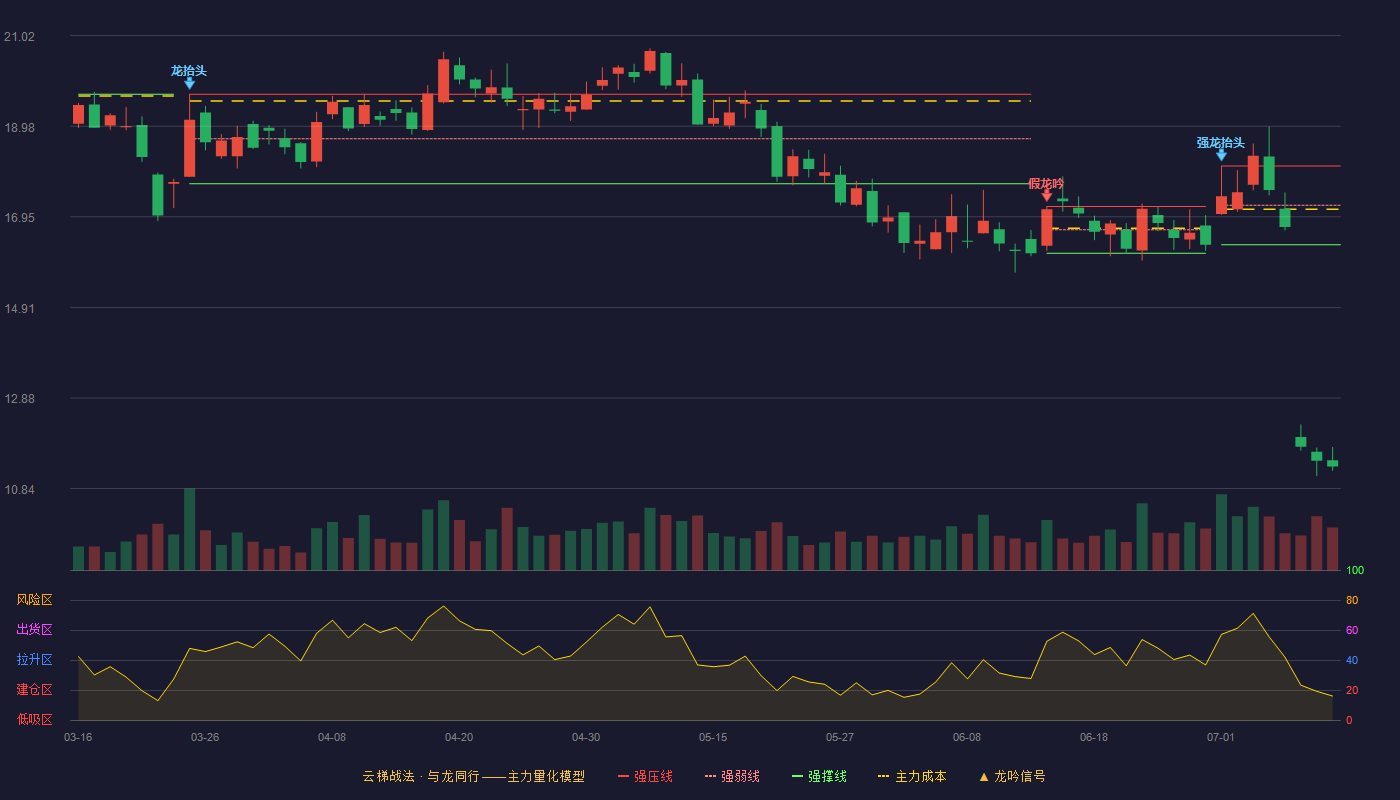Toggle the 龙吟信号 legend entry
This screenshot has width=1400, height=800.
coord(1012,776)
